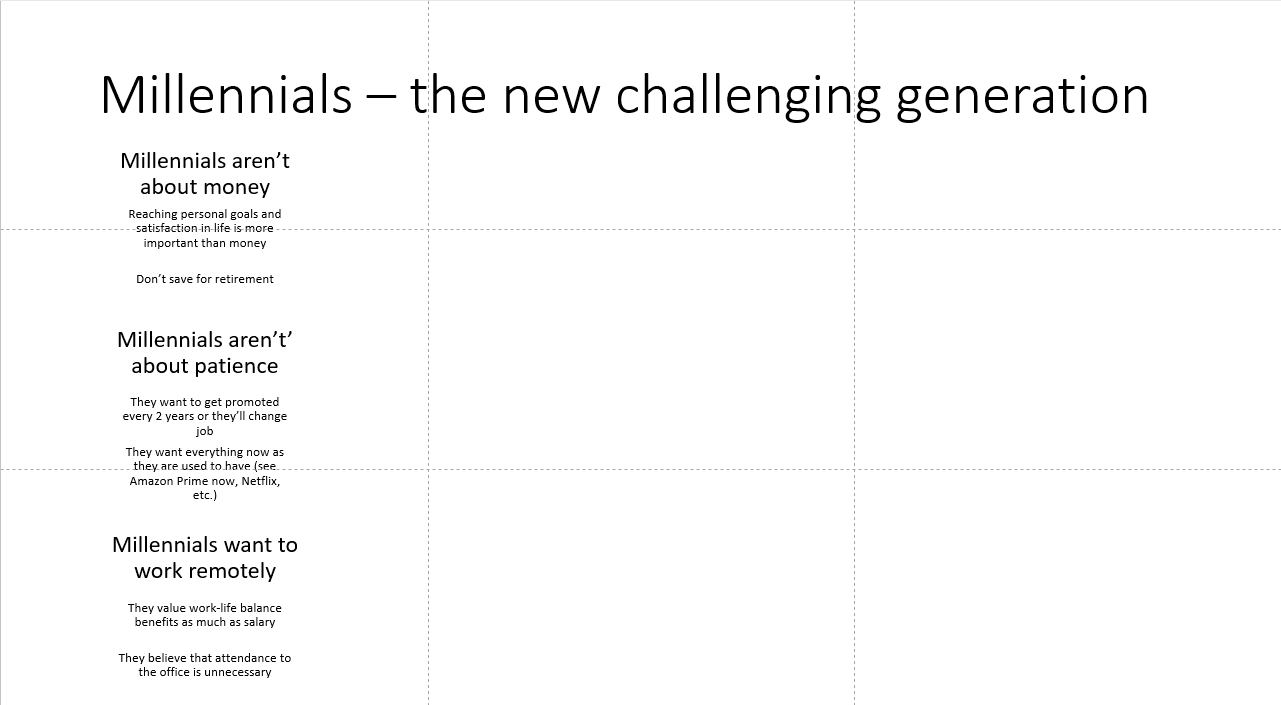
Task: Select the 'Millennials aren't about money' heading
Action: tap(205, 174)
